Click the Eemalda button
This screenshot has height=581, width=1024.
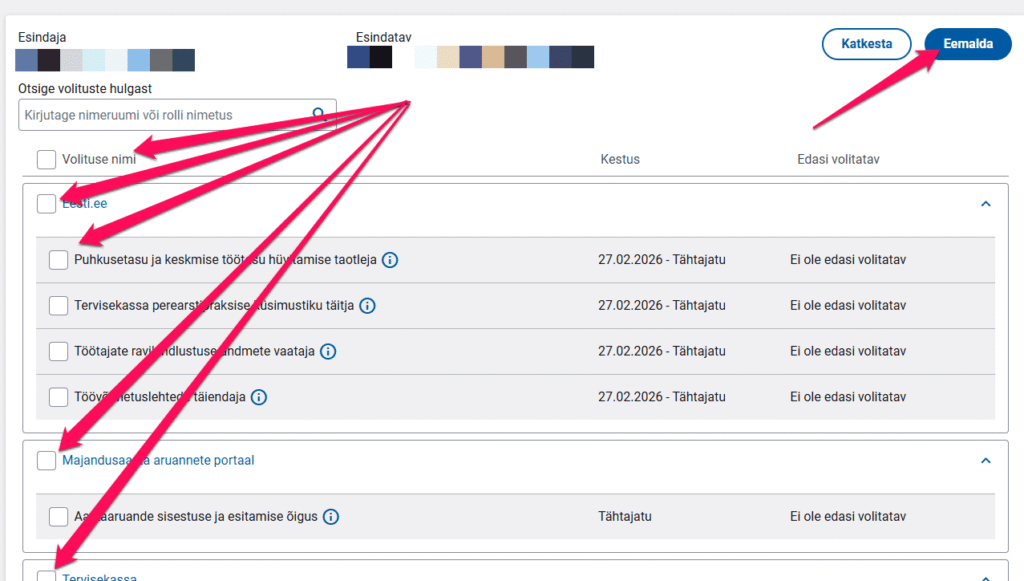tap(967, 44)
